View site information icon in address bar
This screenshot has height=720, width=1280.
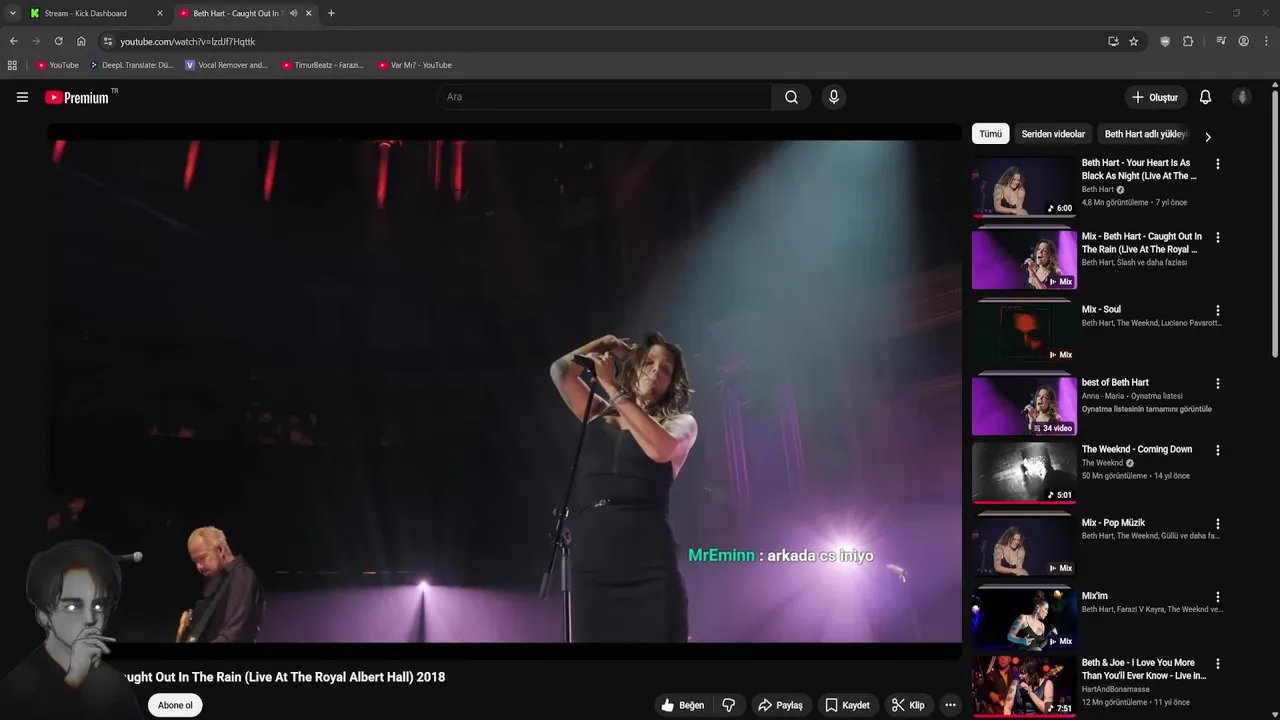(x=108, y=41)
